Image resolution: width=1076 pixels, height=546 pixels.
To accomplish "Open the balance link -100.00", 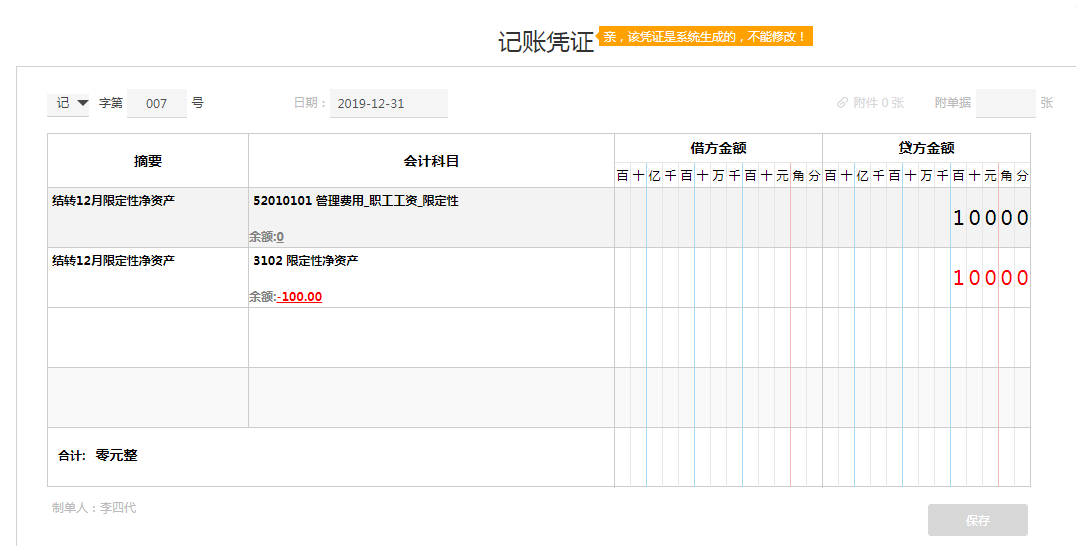I will [299, 296].
